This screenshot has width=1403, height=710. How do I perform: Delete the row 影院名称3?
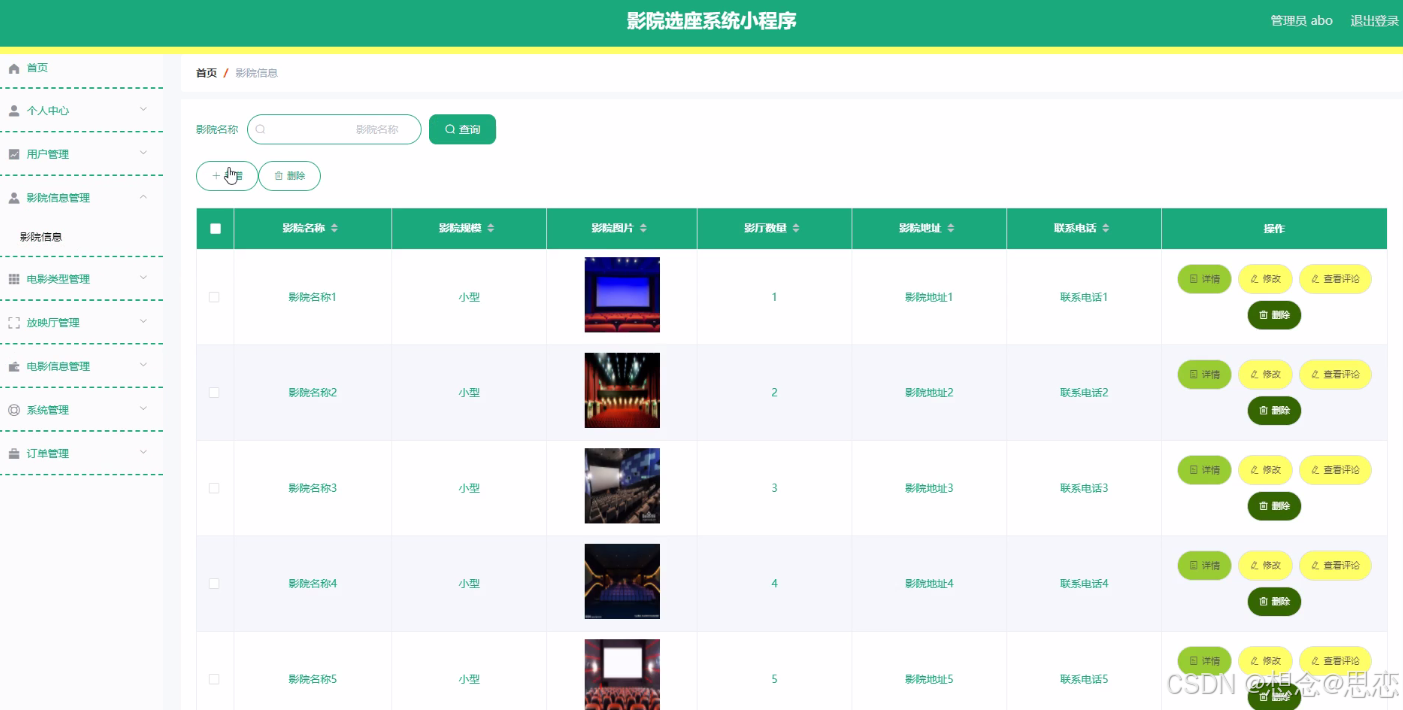pyautogui.click(x=1274, y=506)
